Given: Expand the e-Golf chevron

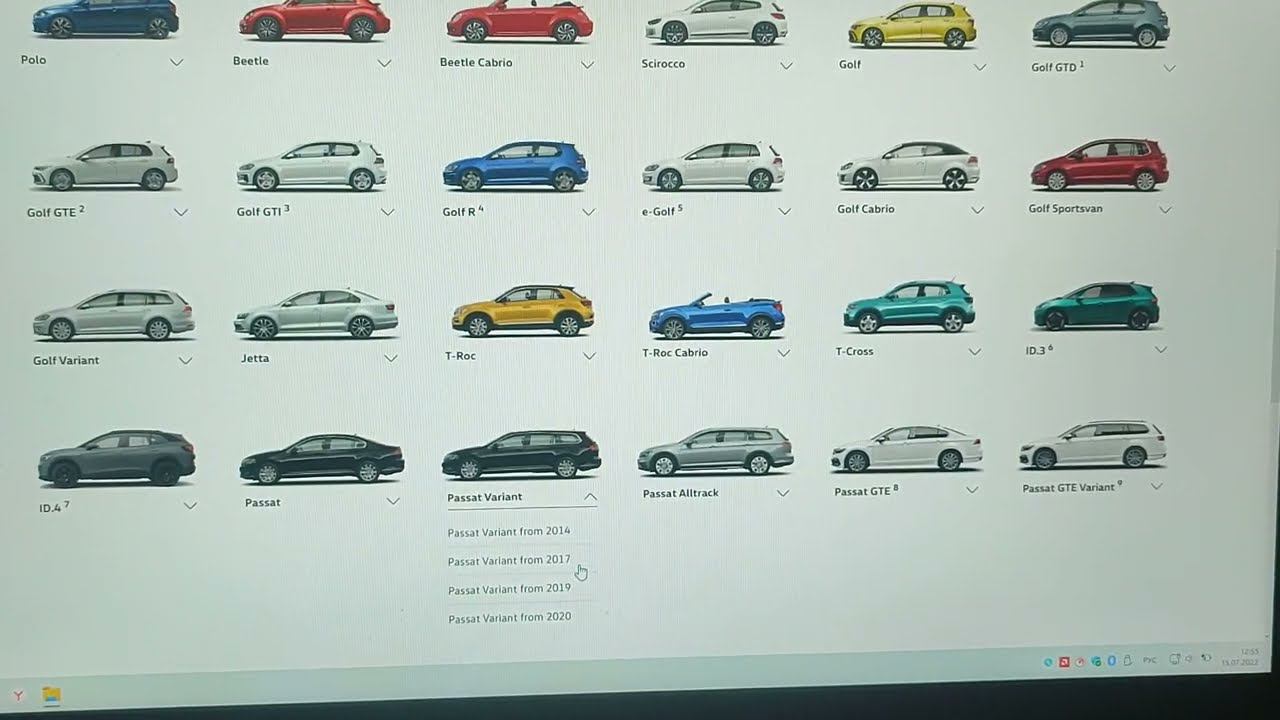Looking at the screenshot, I should [784, 211].
